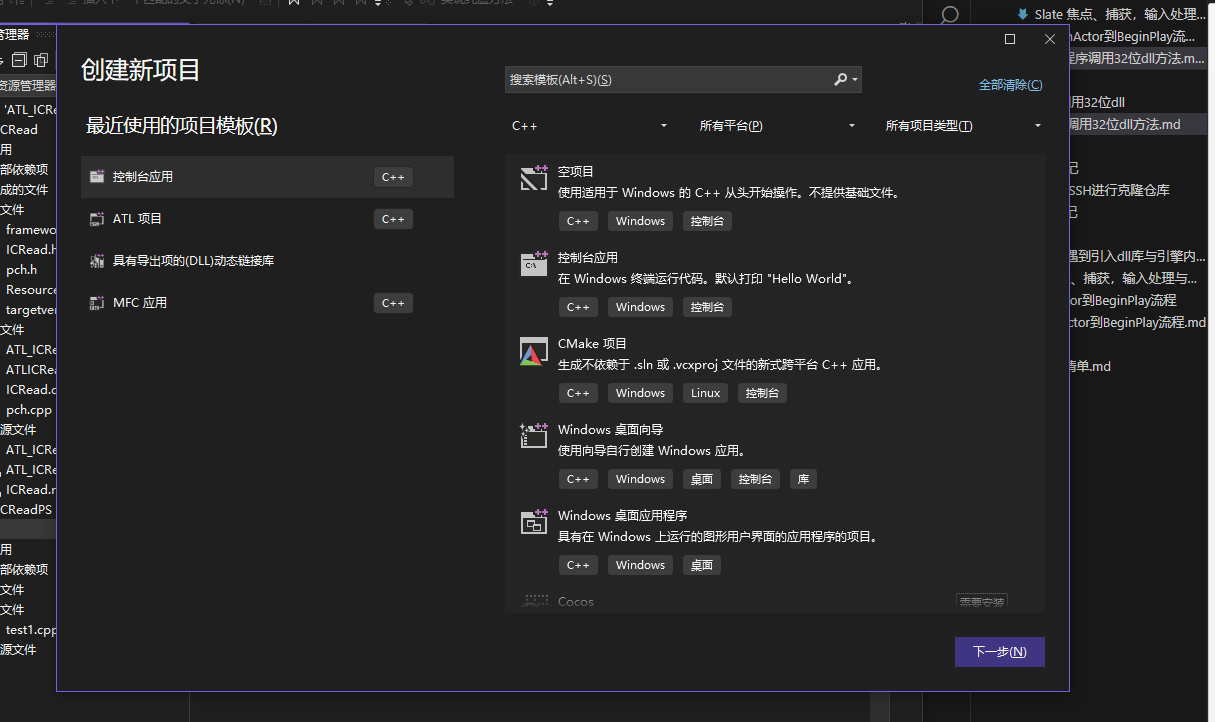
Task: Open the 清单.md entry in the background list
Action: (1089, 367)
